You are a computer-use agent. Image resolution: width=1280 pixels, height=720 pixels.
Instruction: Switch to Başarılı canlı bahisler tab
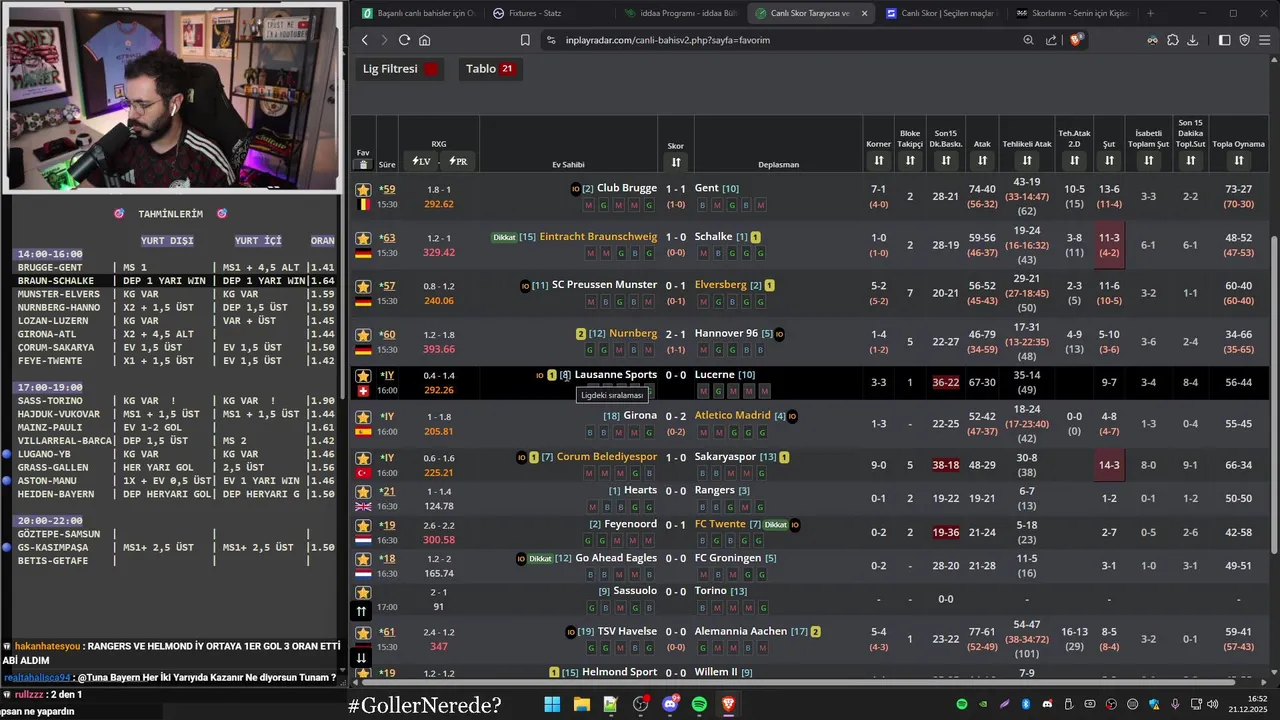pos(418,13)
